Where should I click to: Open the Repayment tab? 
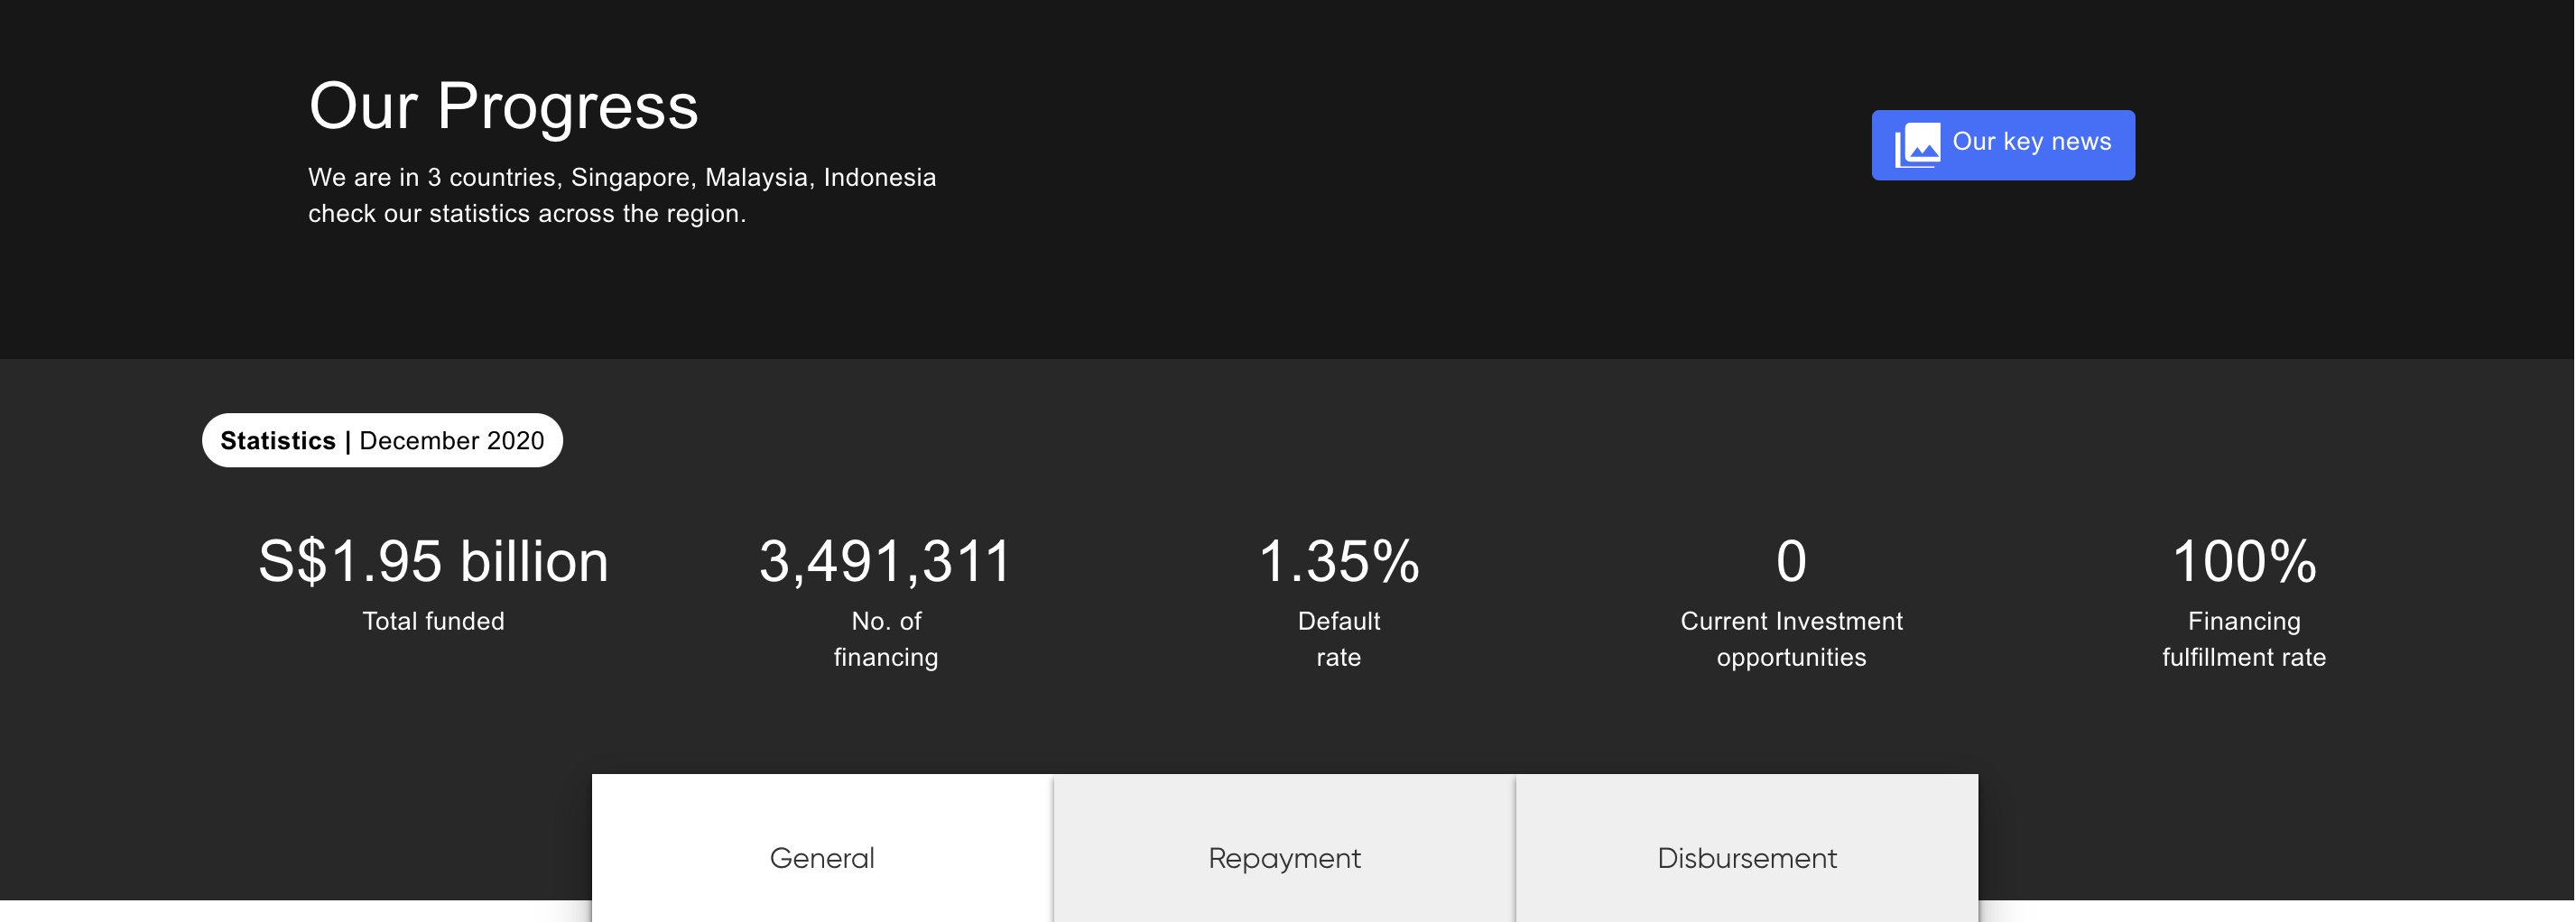tap(1284, 857)
